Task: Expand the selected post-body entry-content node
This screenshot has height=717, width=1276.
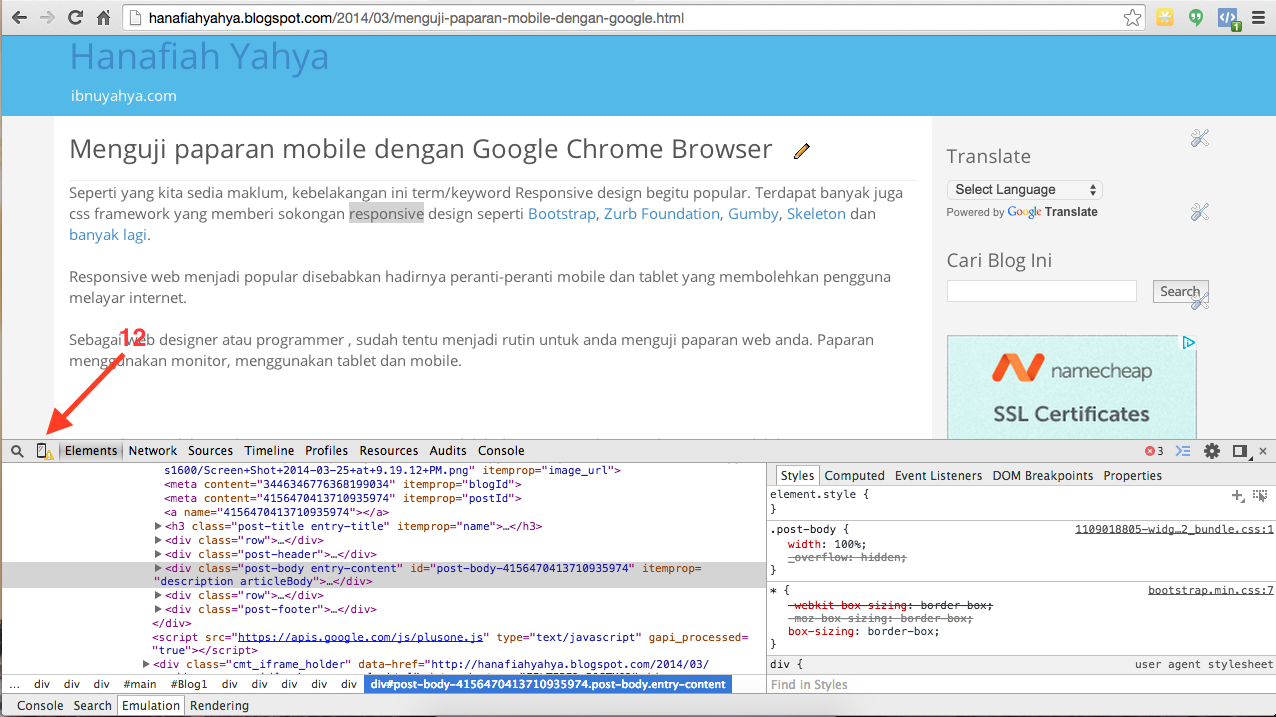Action: point(158,568)
